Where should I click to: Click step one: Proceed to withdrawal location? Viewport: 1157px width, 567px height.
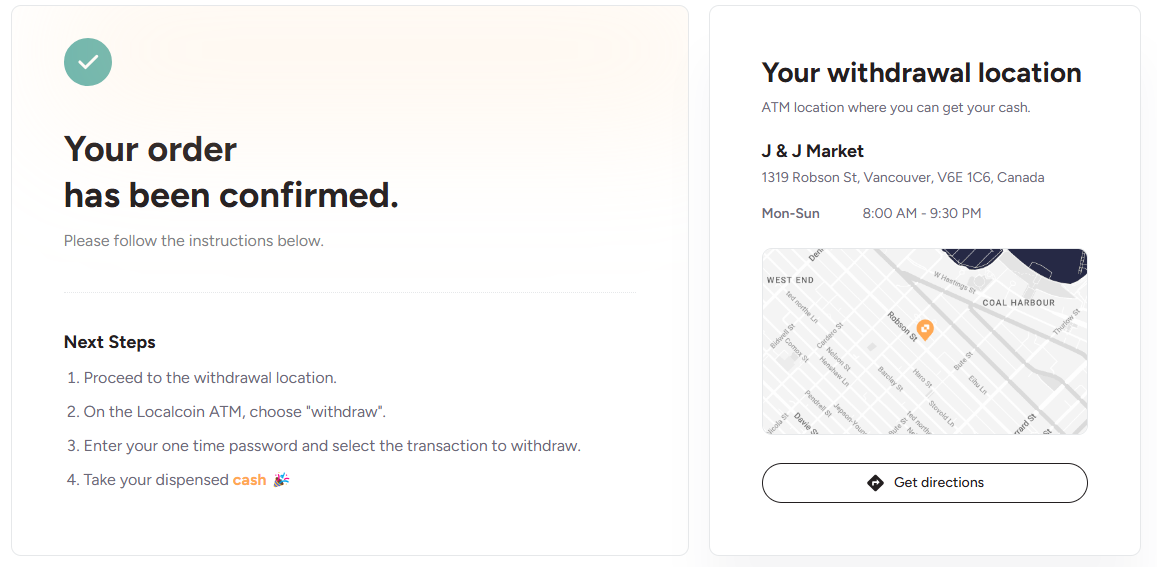[202, 378]
